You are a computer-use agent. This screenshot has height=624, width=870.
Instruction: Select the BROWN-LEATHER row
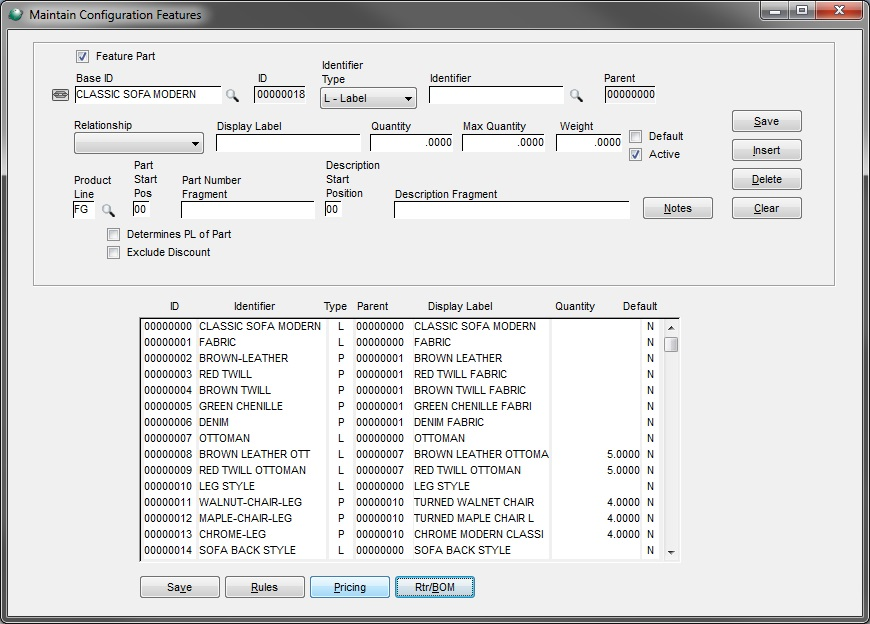(401, 358)
